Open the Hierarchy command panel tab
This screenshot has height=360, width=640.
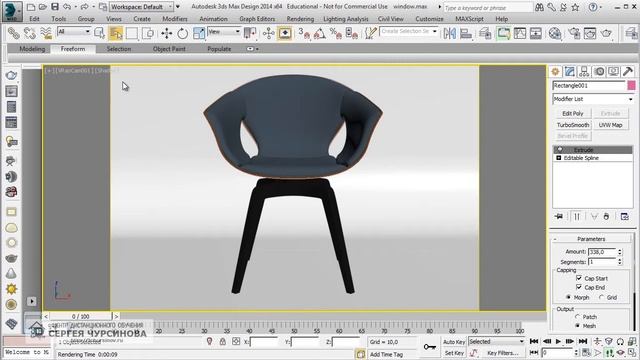point(584,71)
